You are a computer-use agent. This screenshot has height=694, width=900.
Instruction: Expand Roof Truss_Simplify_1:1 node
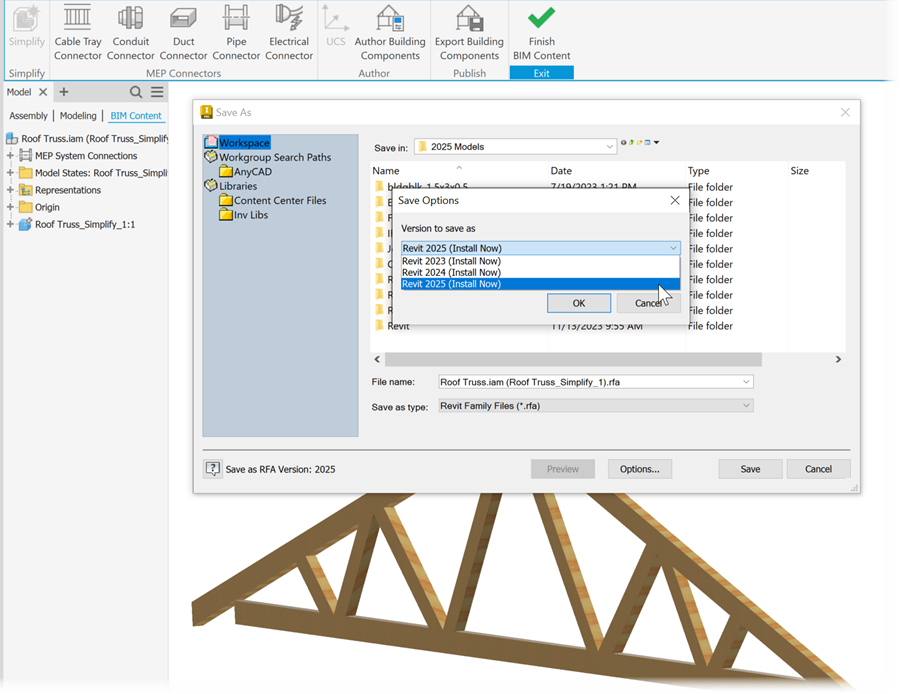point(10,224)
